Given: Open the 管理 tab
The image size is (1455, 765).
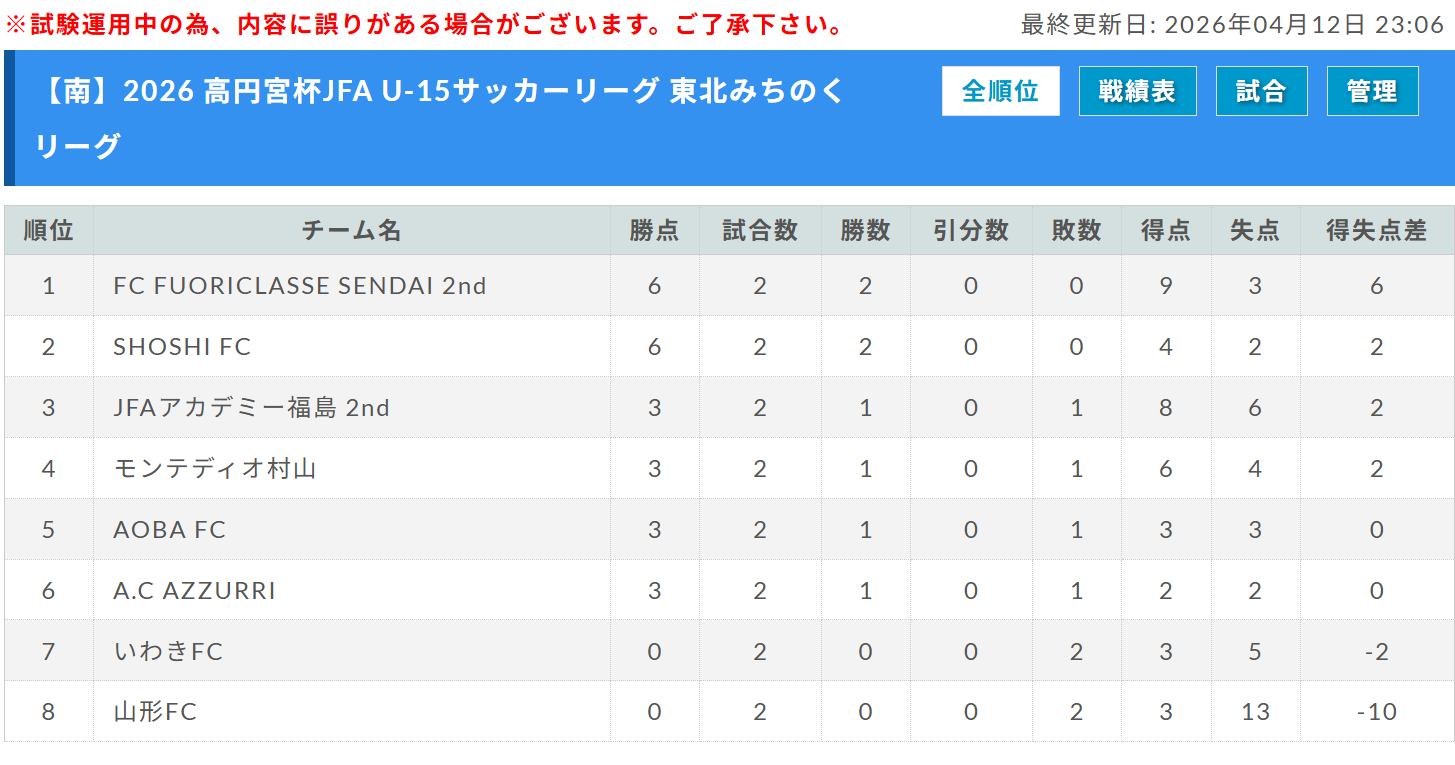Looking at the screenshot, I should coord(1372,92).
